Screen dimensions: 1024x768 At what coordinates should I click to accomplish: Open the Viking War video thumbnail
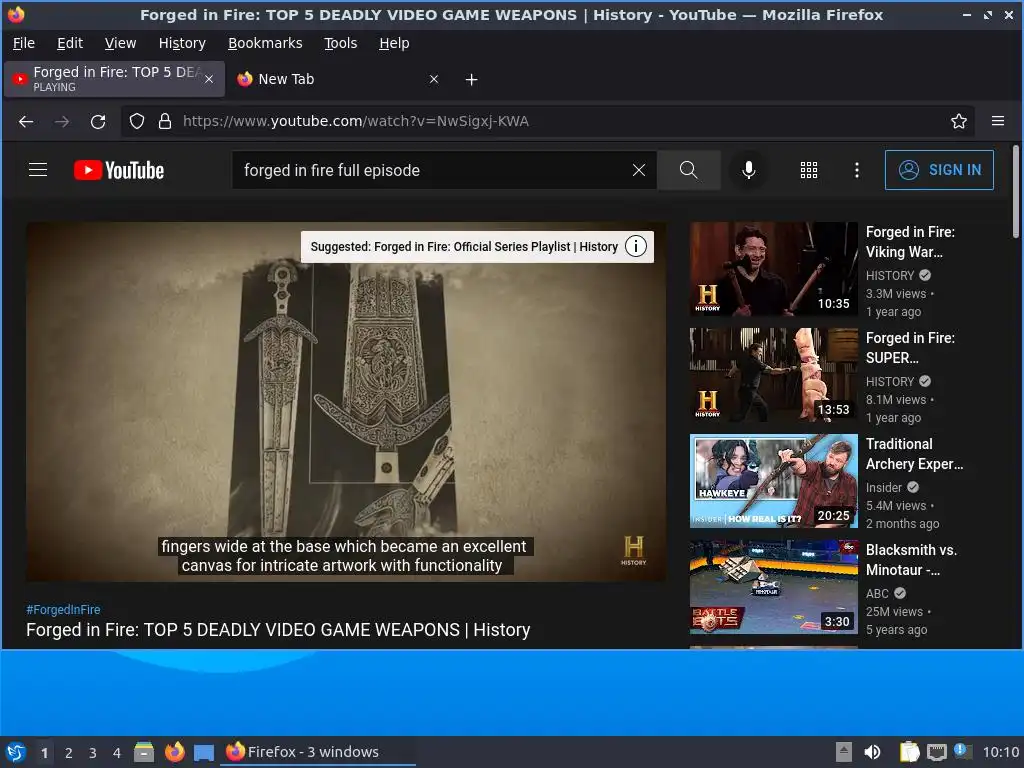point(773,269)
